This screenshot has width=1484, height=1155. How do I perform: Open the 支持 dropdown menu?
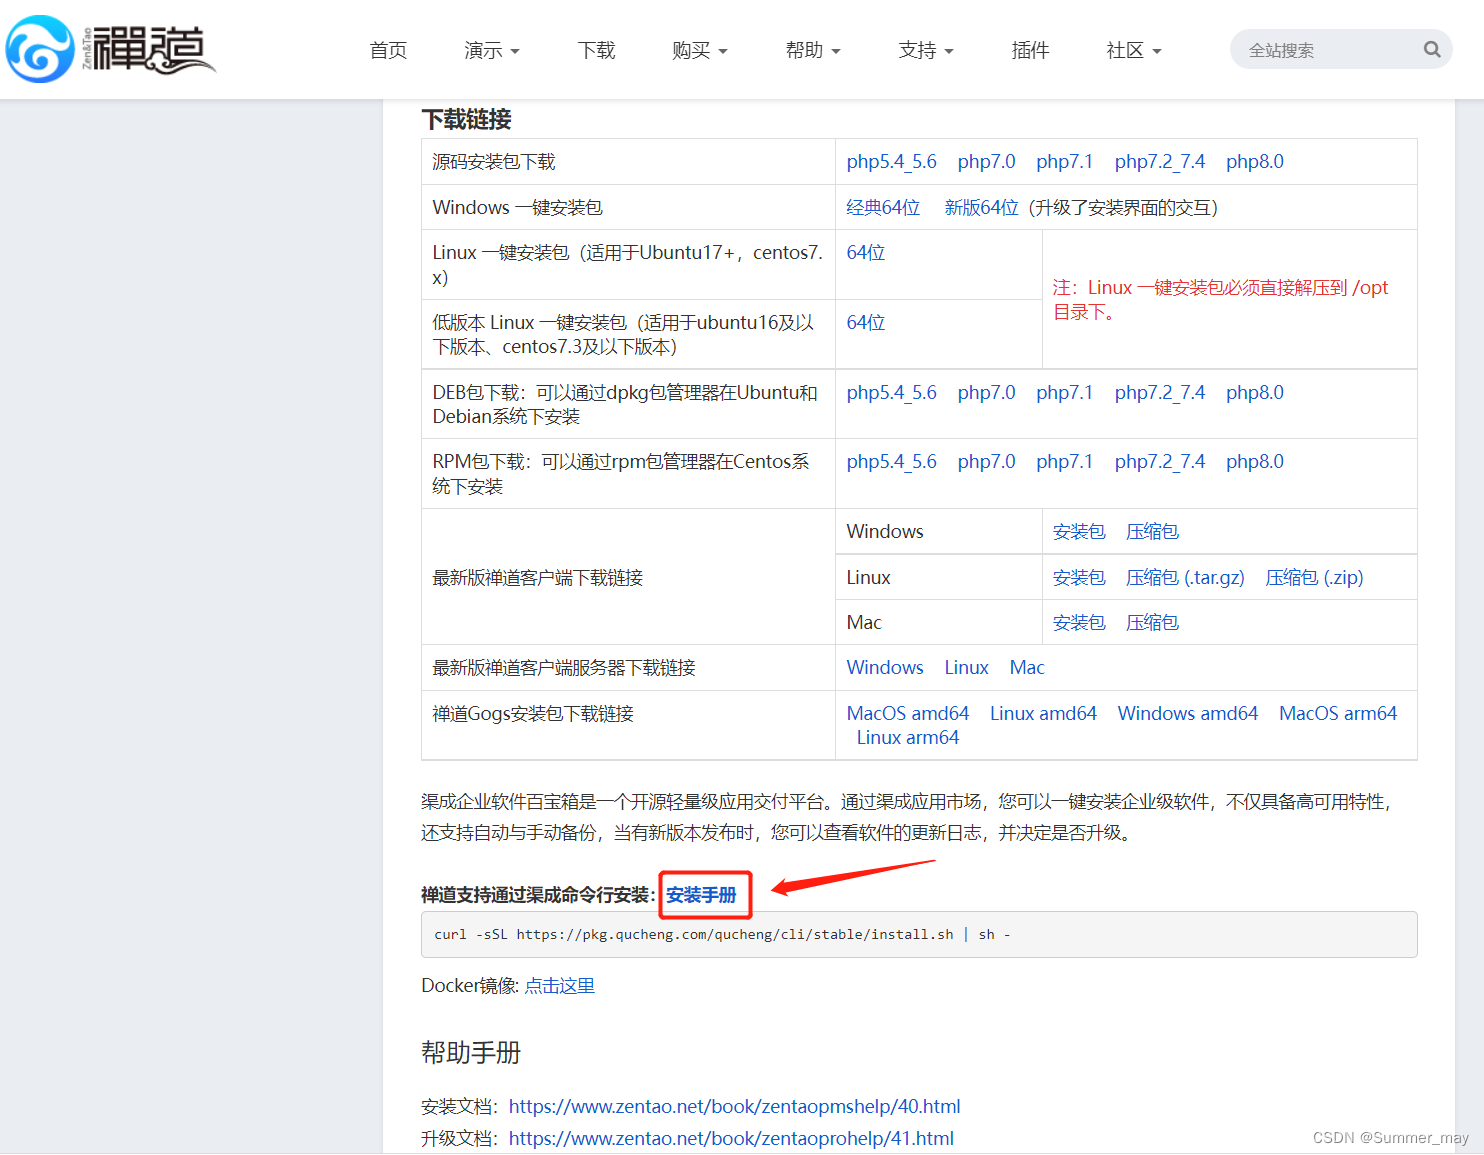(926, 50)
